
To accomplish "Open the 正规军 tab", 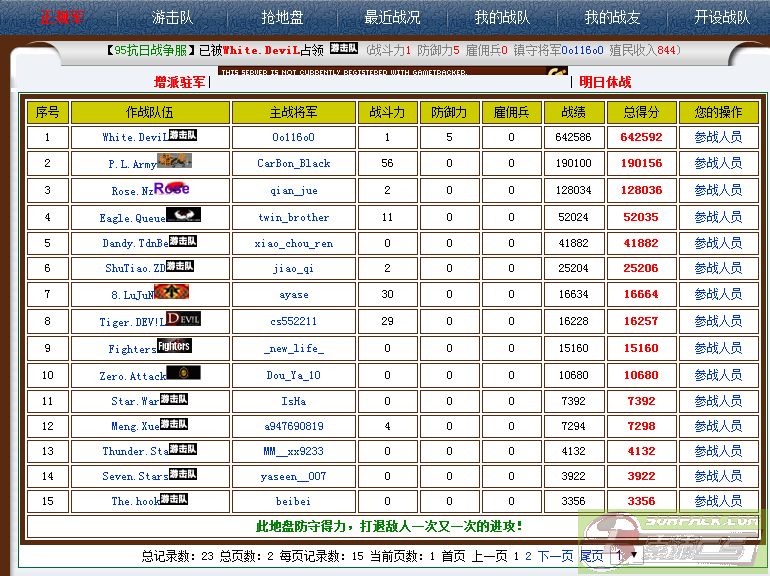I will click(x=62, y=17).
